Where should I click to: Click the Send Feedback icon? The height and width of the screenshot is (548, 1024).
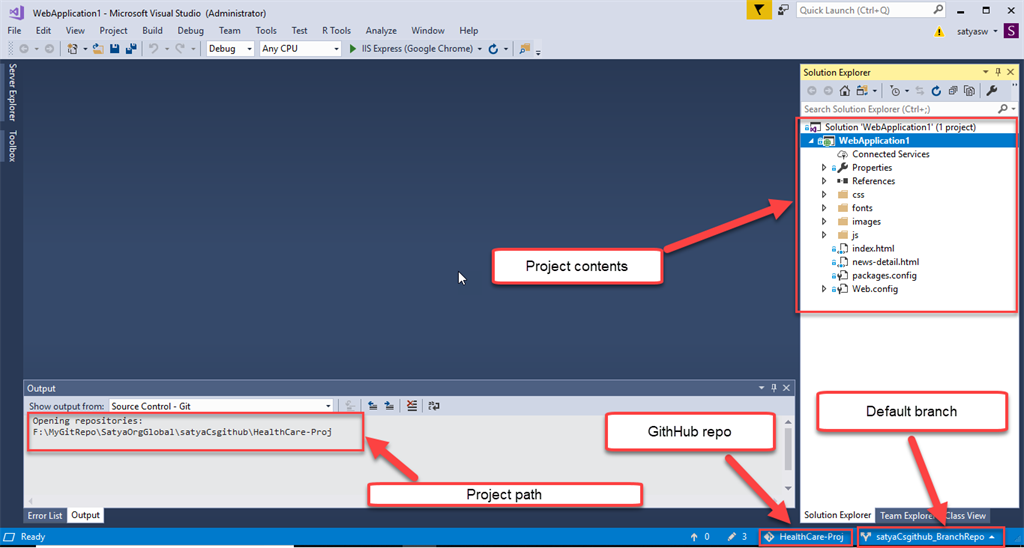783,10
